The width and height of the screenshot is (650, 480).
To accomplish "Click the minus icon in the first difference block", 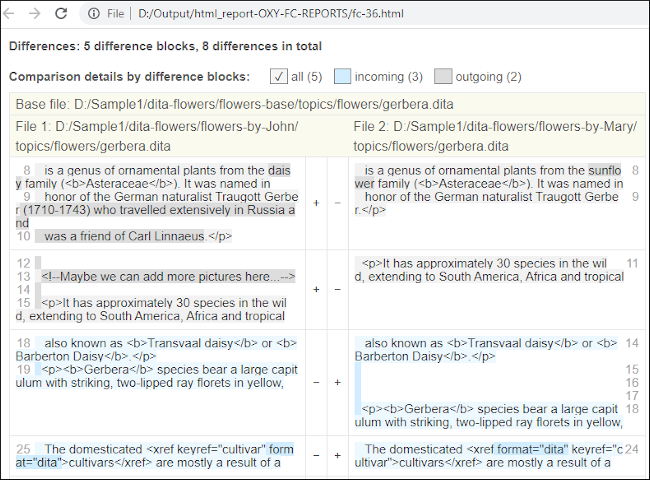I will point(337,202).
